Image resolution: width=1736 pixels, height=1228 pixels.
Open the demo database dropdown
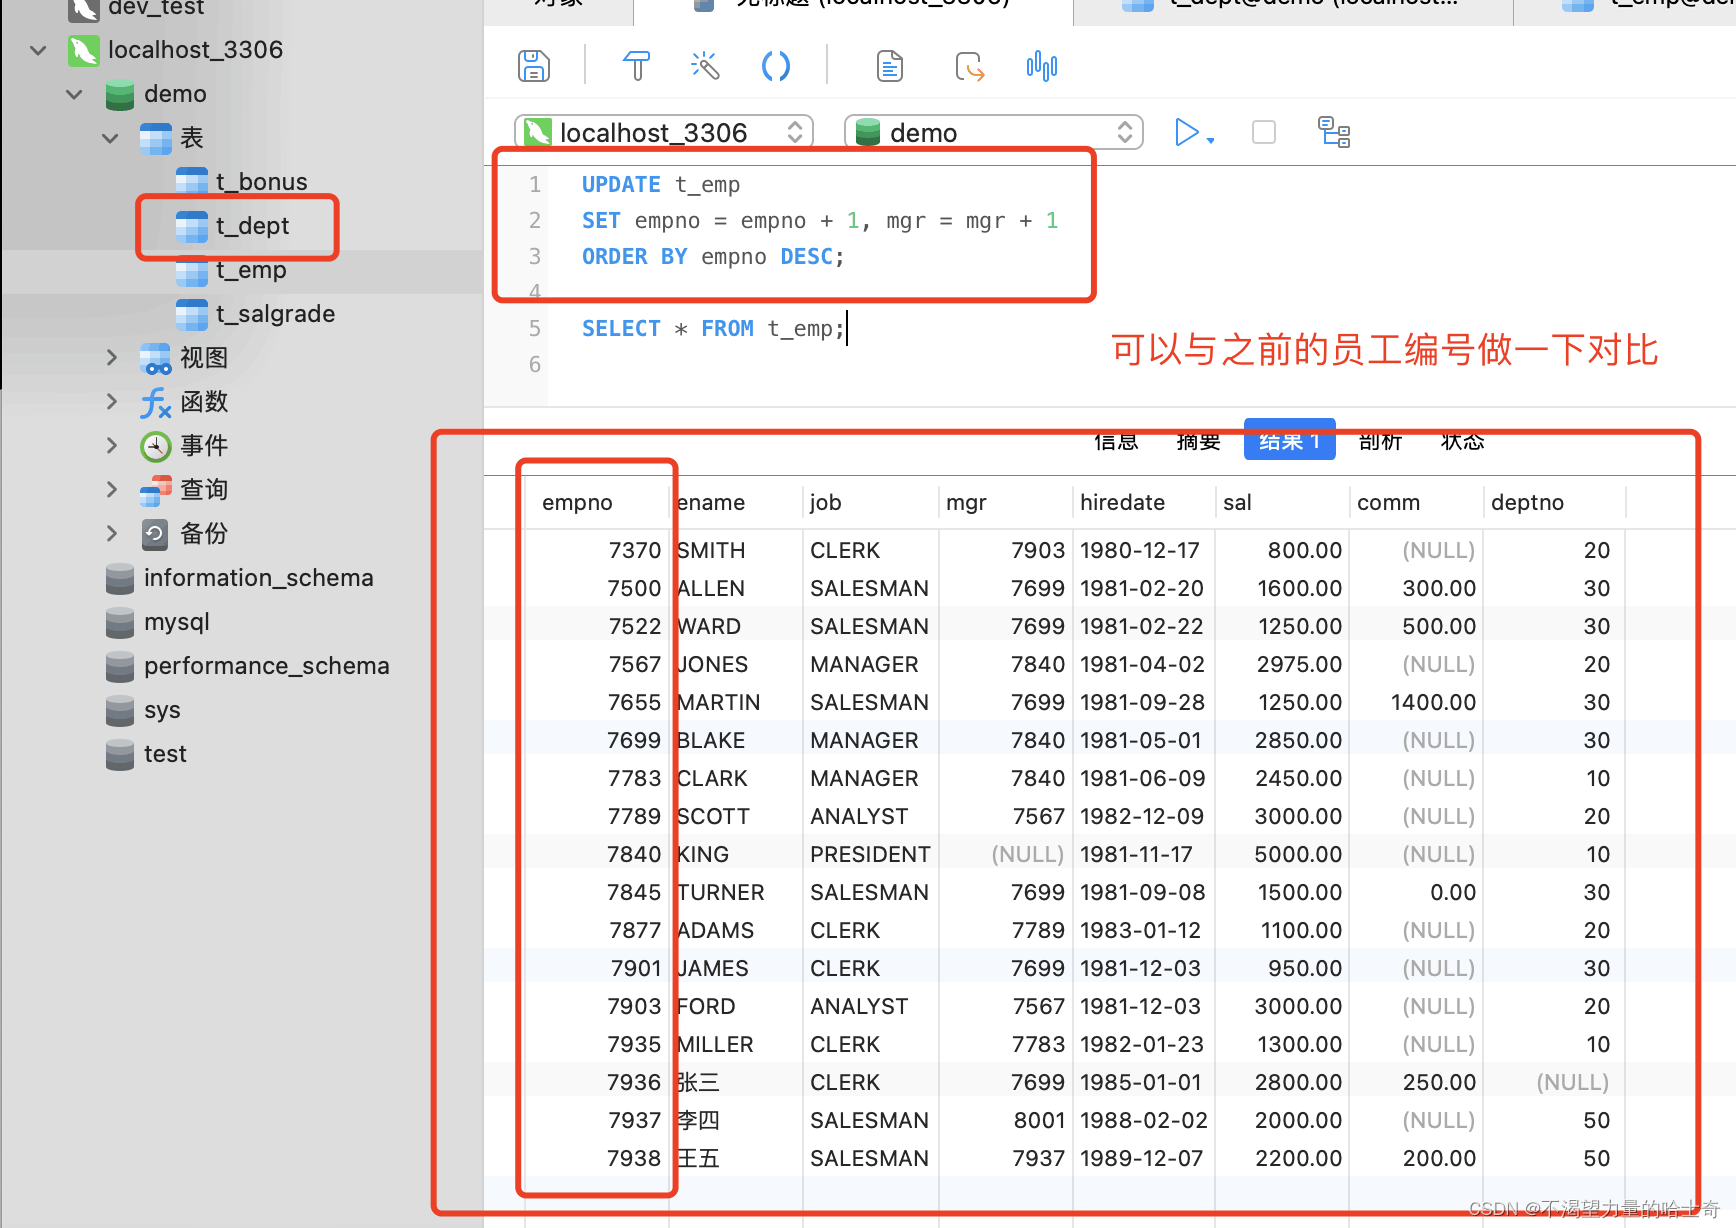coord(1125,131)
